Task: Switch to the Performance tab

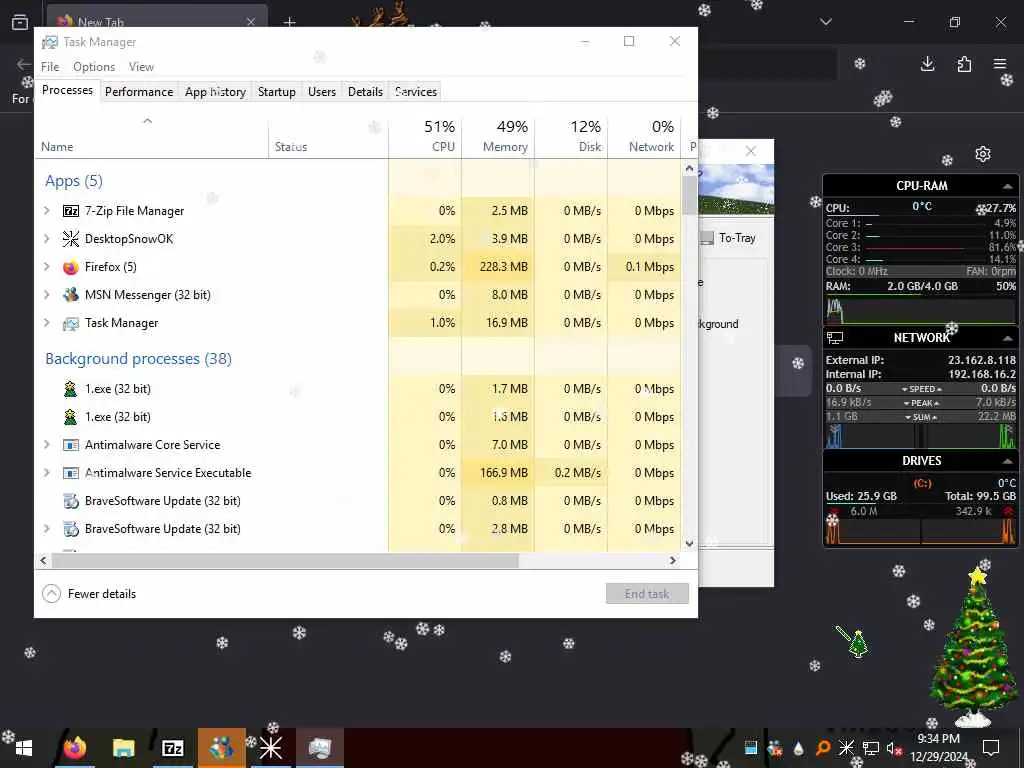Action: [139, 91]
